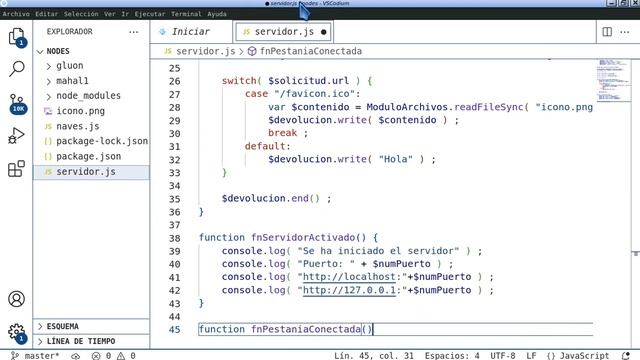Open the Search view in activity bar

point(16,69)
